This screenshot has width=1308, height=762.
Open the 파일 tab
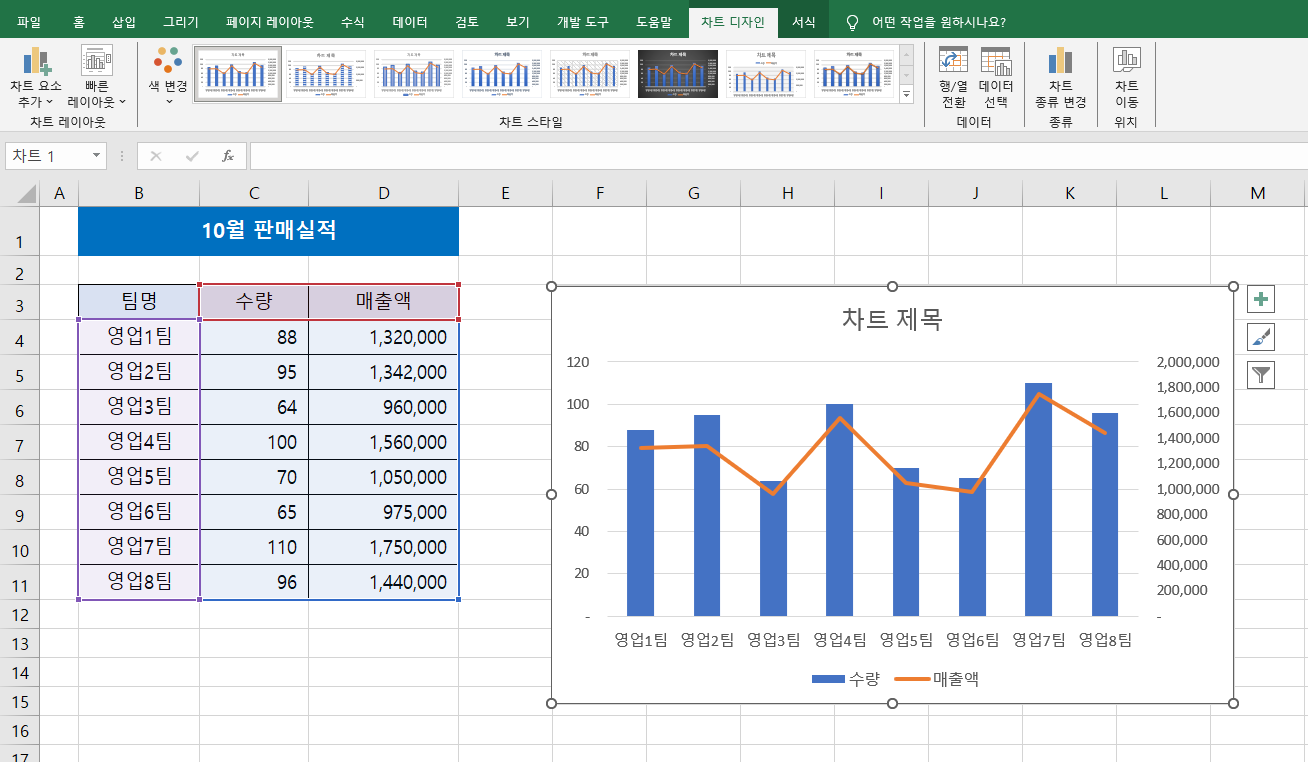tap(29, 21)
